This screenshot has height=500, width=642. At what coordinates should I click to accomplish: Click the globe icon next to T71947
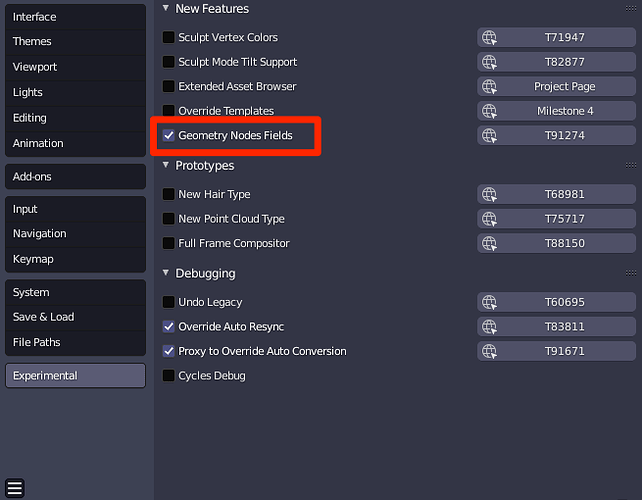click(x=489, y=38)
